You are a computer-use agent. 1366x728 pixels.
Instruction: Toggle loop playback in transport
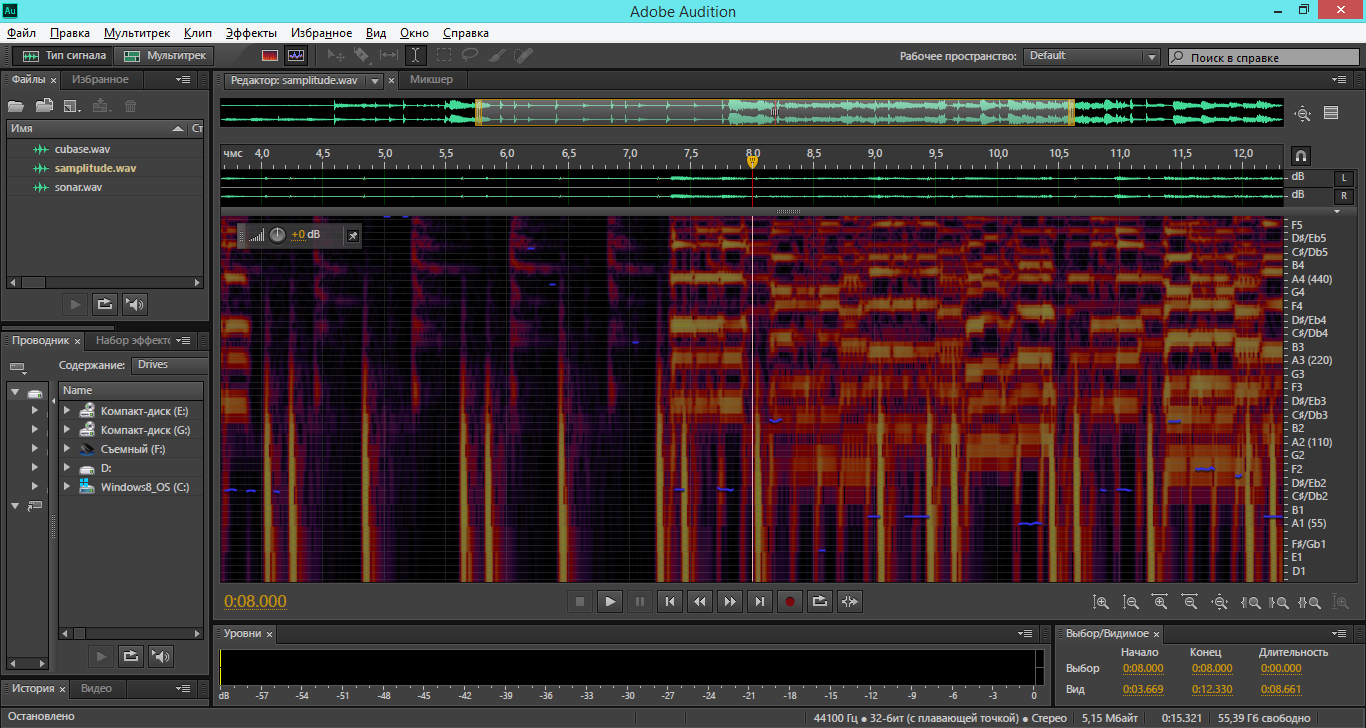coord(820,601)
